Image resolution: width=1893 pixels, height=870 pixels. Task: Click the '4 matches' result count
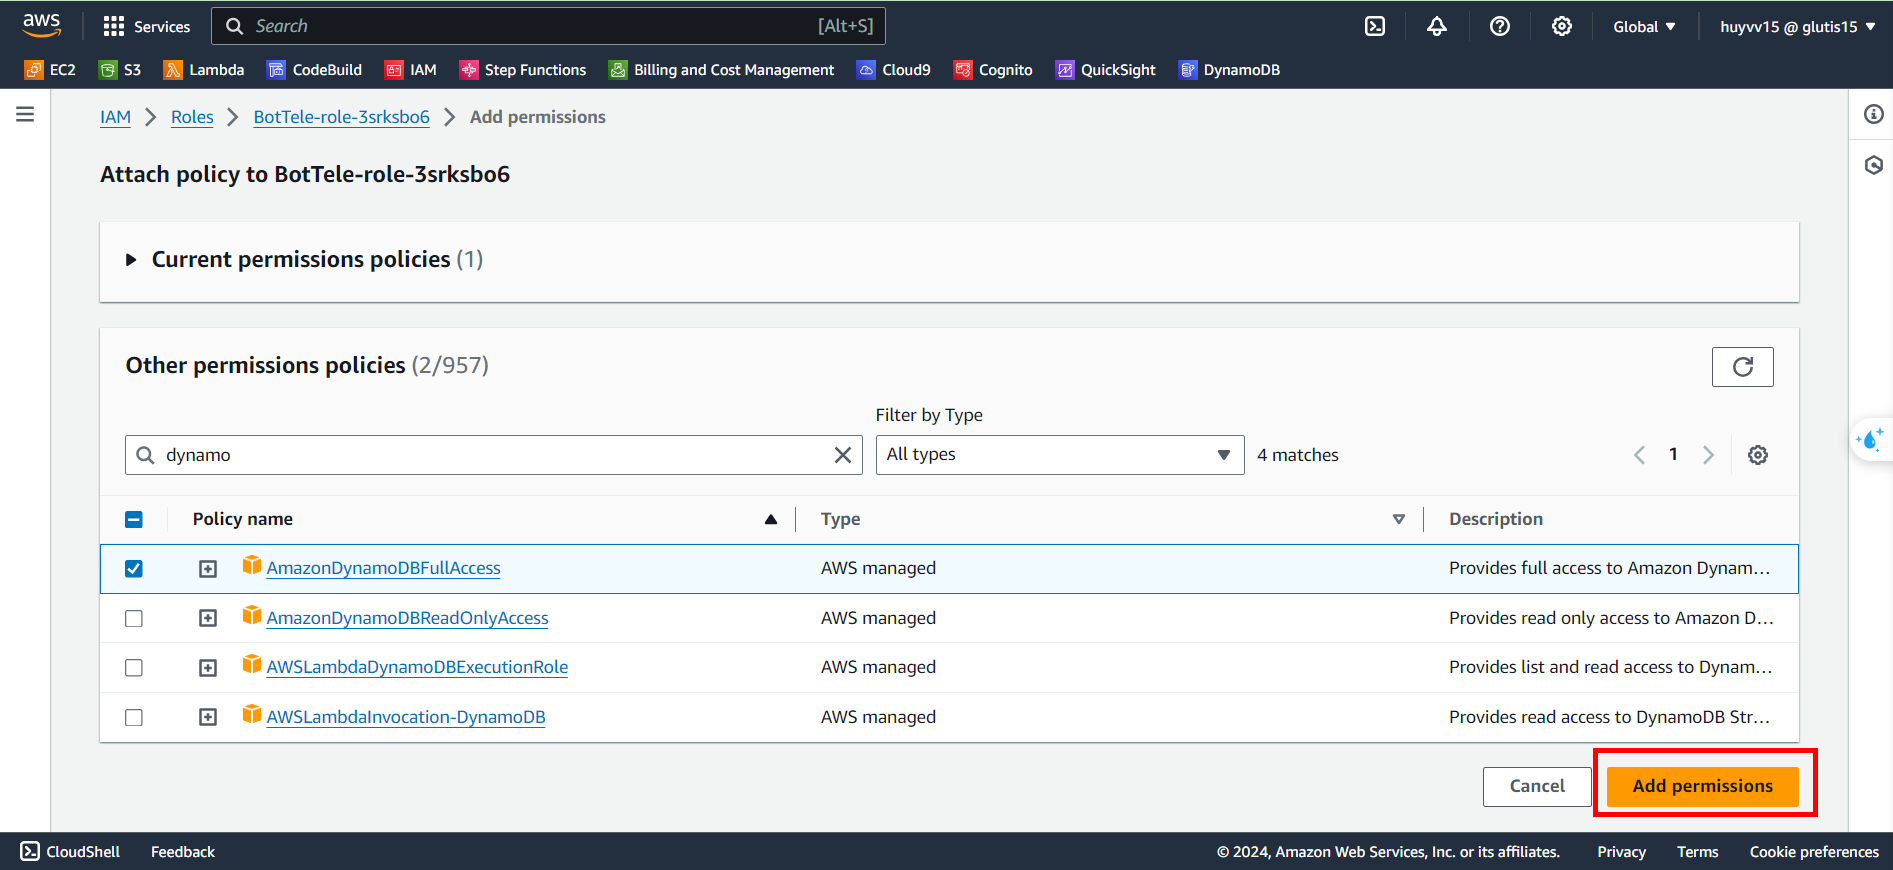pos(1298,455)
